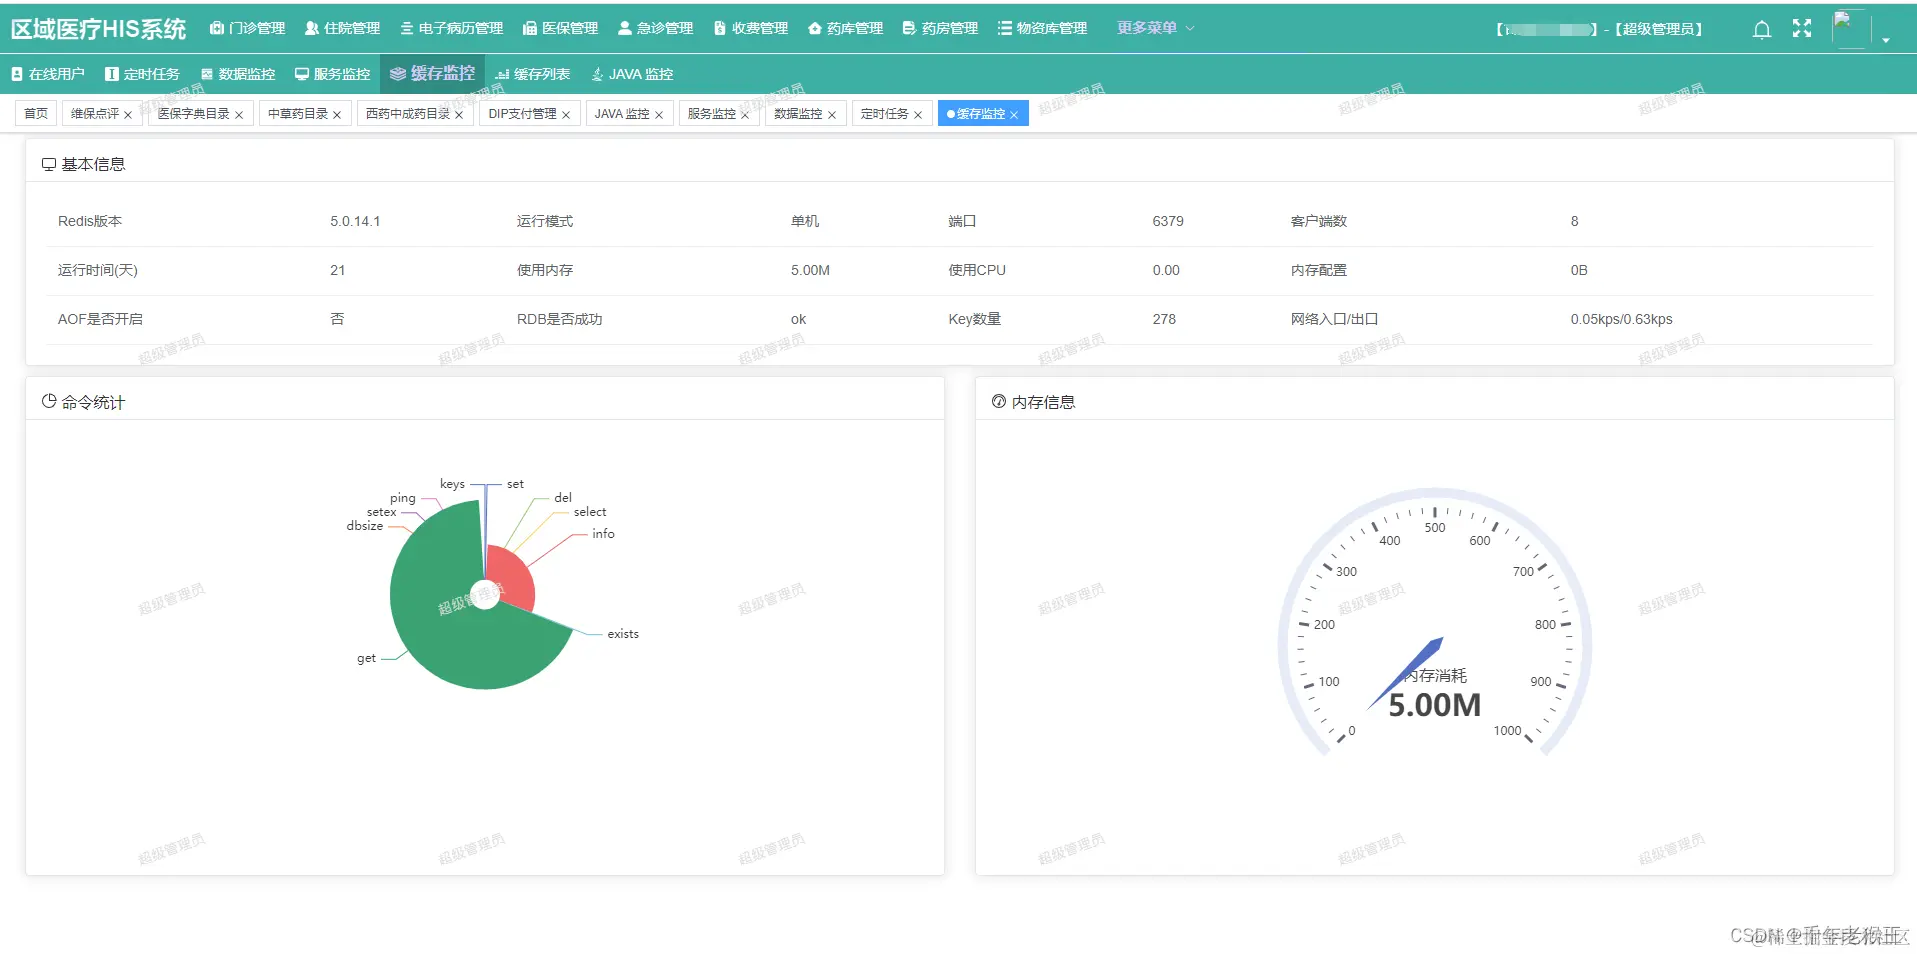
Task: Select the 在线用户 monitoring icon
Action: 15,73
